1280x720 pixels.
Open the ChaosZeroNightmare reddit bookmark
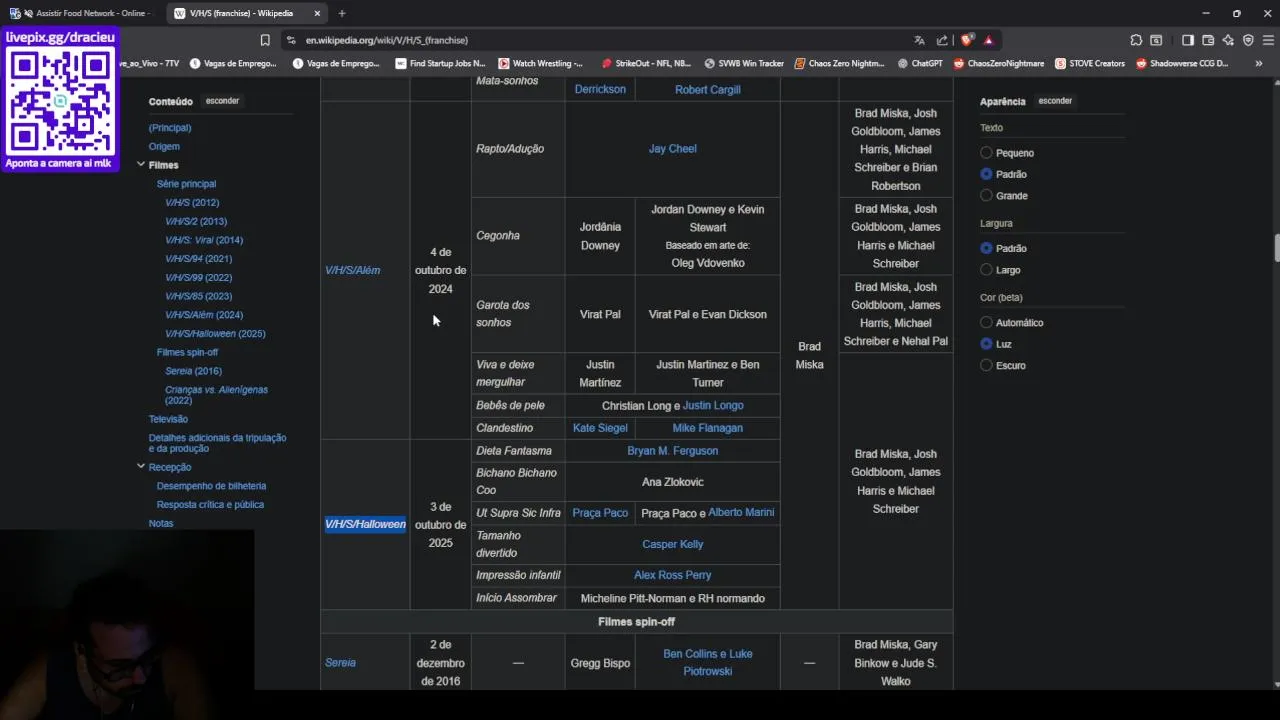(x=998, y=63)
